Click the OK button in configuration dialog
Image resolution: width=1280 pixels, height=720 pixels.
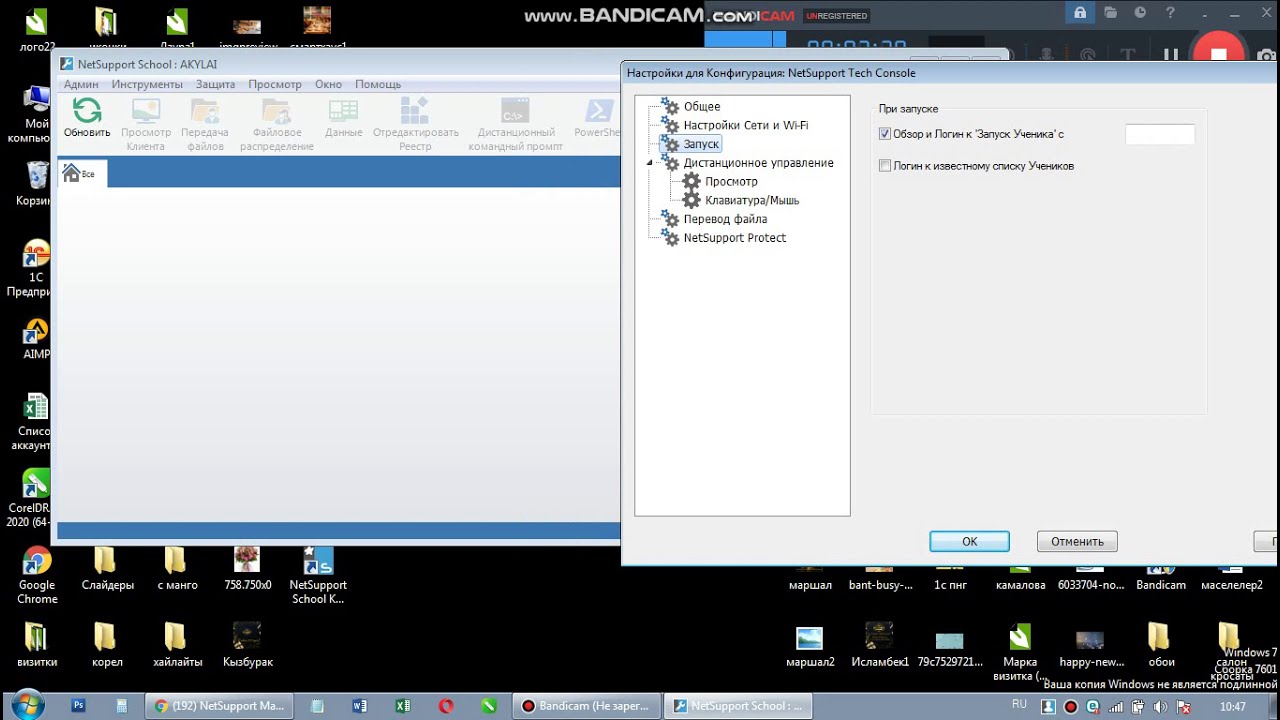tap(969, 542)
